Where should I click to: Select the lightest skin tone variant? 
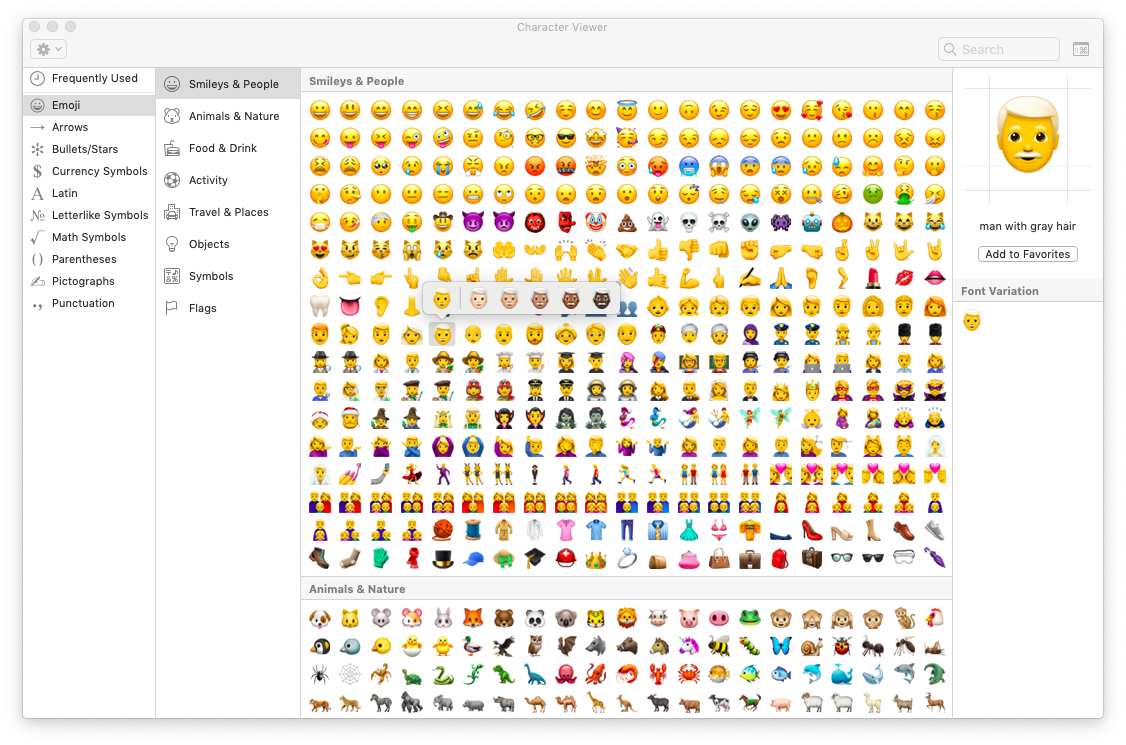479,299
